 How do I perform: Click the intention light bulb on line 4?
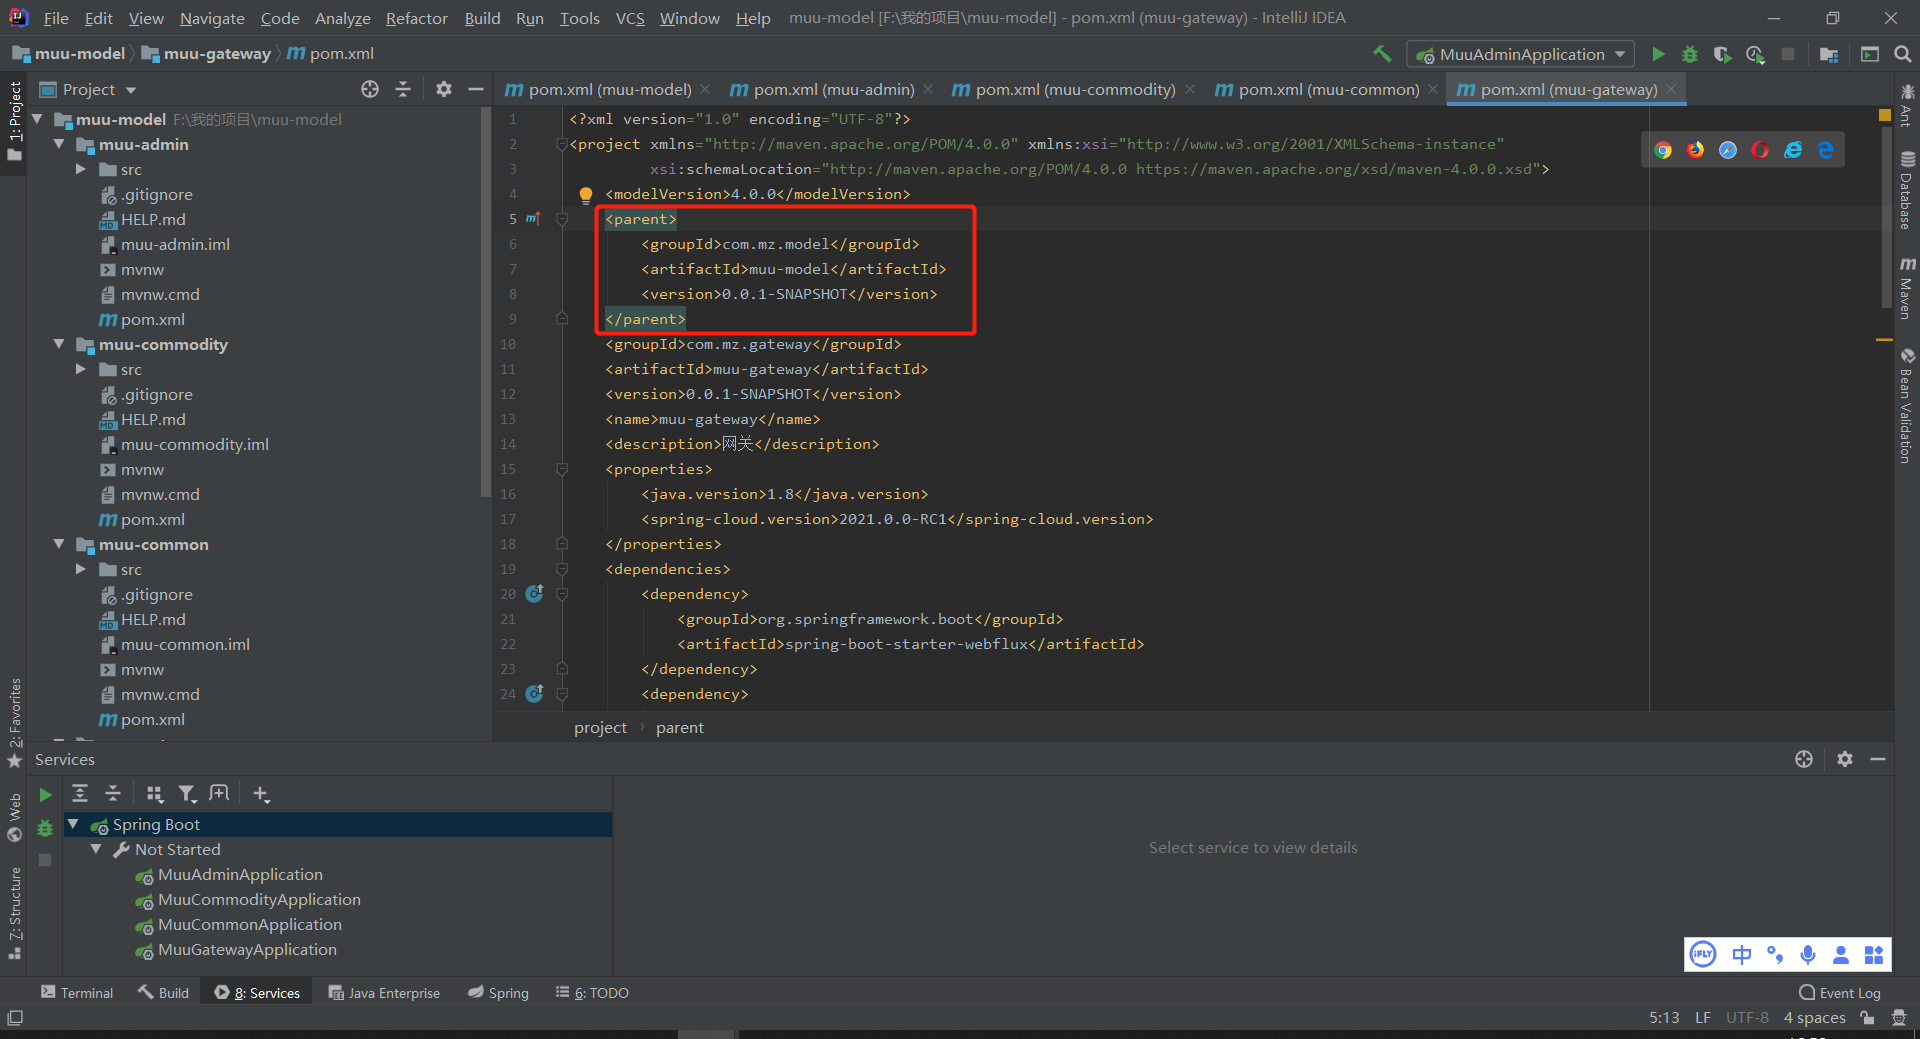coord(586,195)
